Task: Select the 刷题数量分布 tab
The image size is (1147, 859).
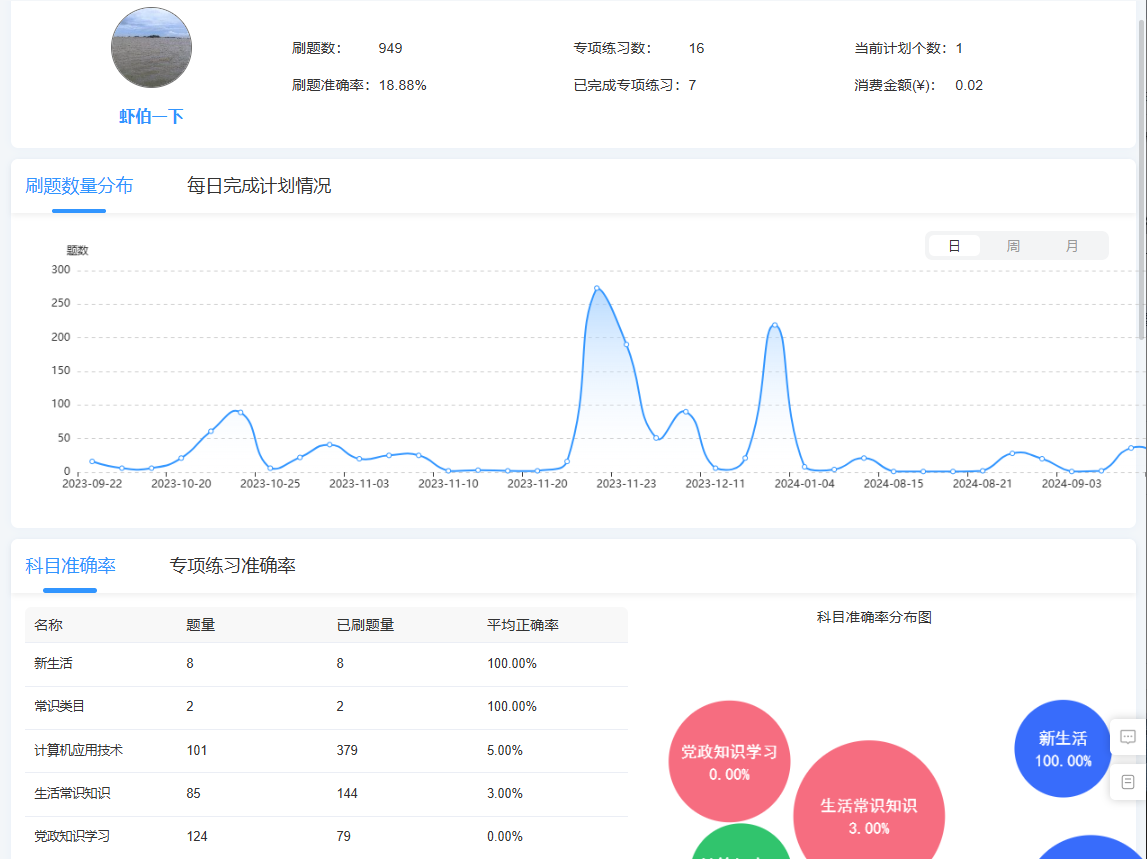Action: coord(79,185)
